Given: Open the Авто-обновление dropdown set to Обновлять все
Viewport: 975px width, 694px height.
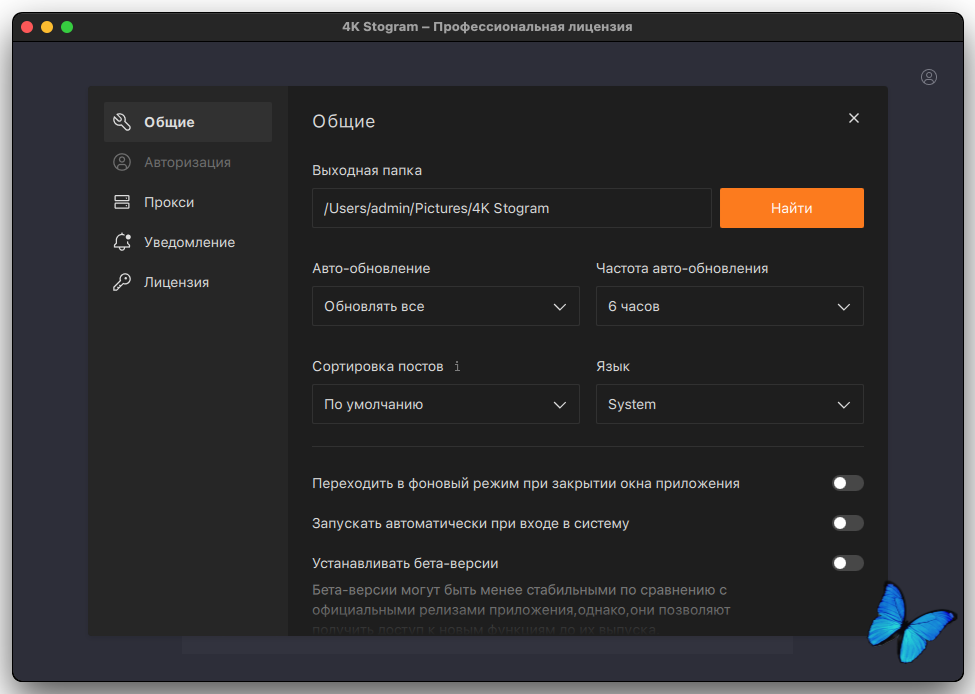Looking at the screenshot, I should tap(446, 306).
